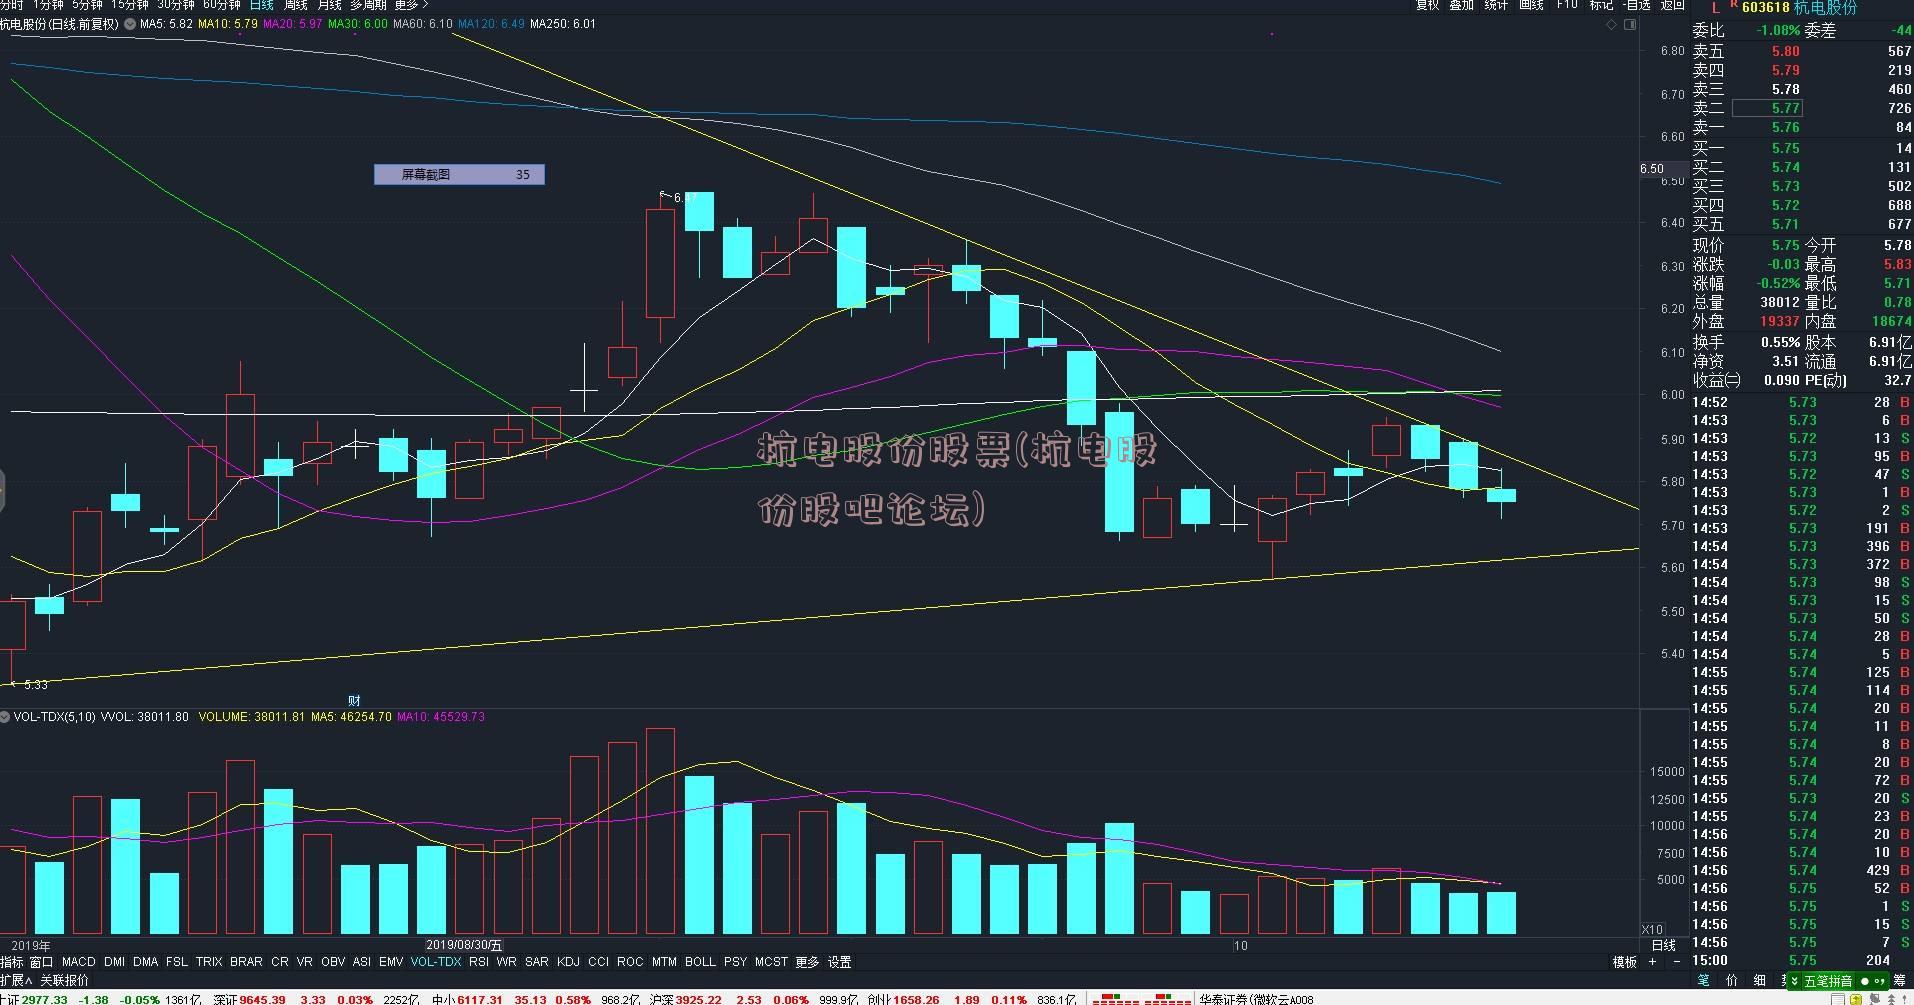Image resolution: width=1914 pixels, height=1005 pixels.
Task: Remove stock from 自选 watchlist
Action: point(1637,5)
